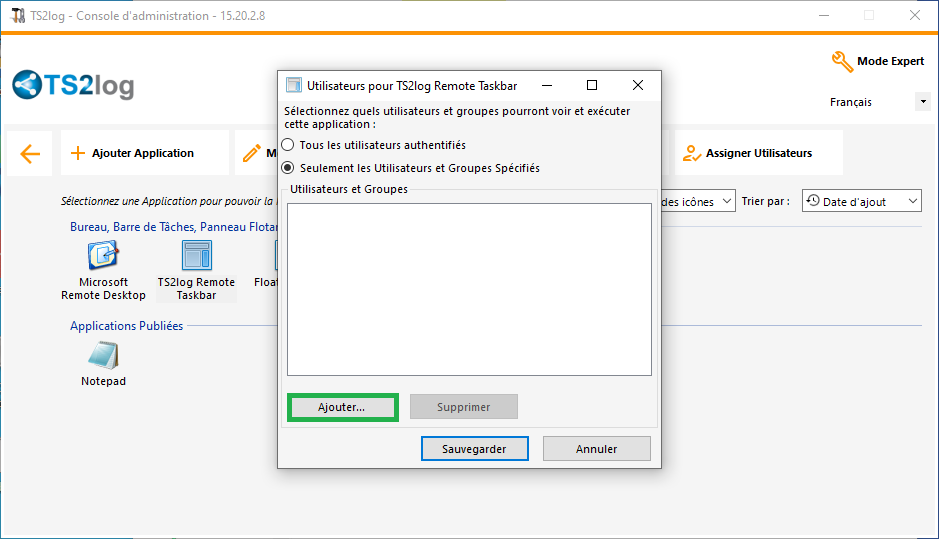939x539 pixels.
Task: Click the Ajouter... button in dialog
Action: click(x=343, y=407)
